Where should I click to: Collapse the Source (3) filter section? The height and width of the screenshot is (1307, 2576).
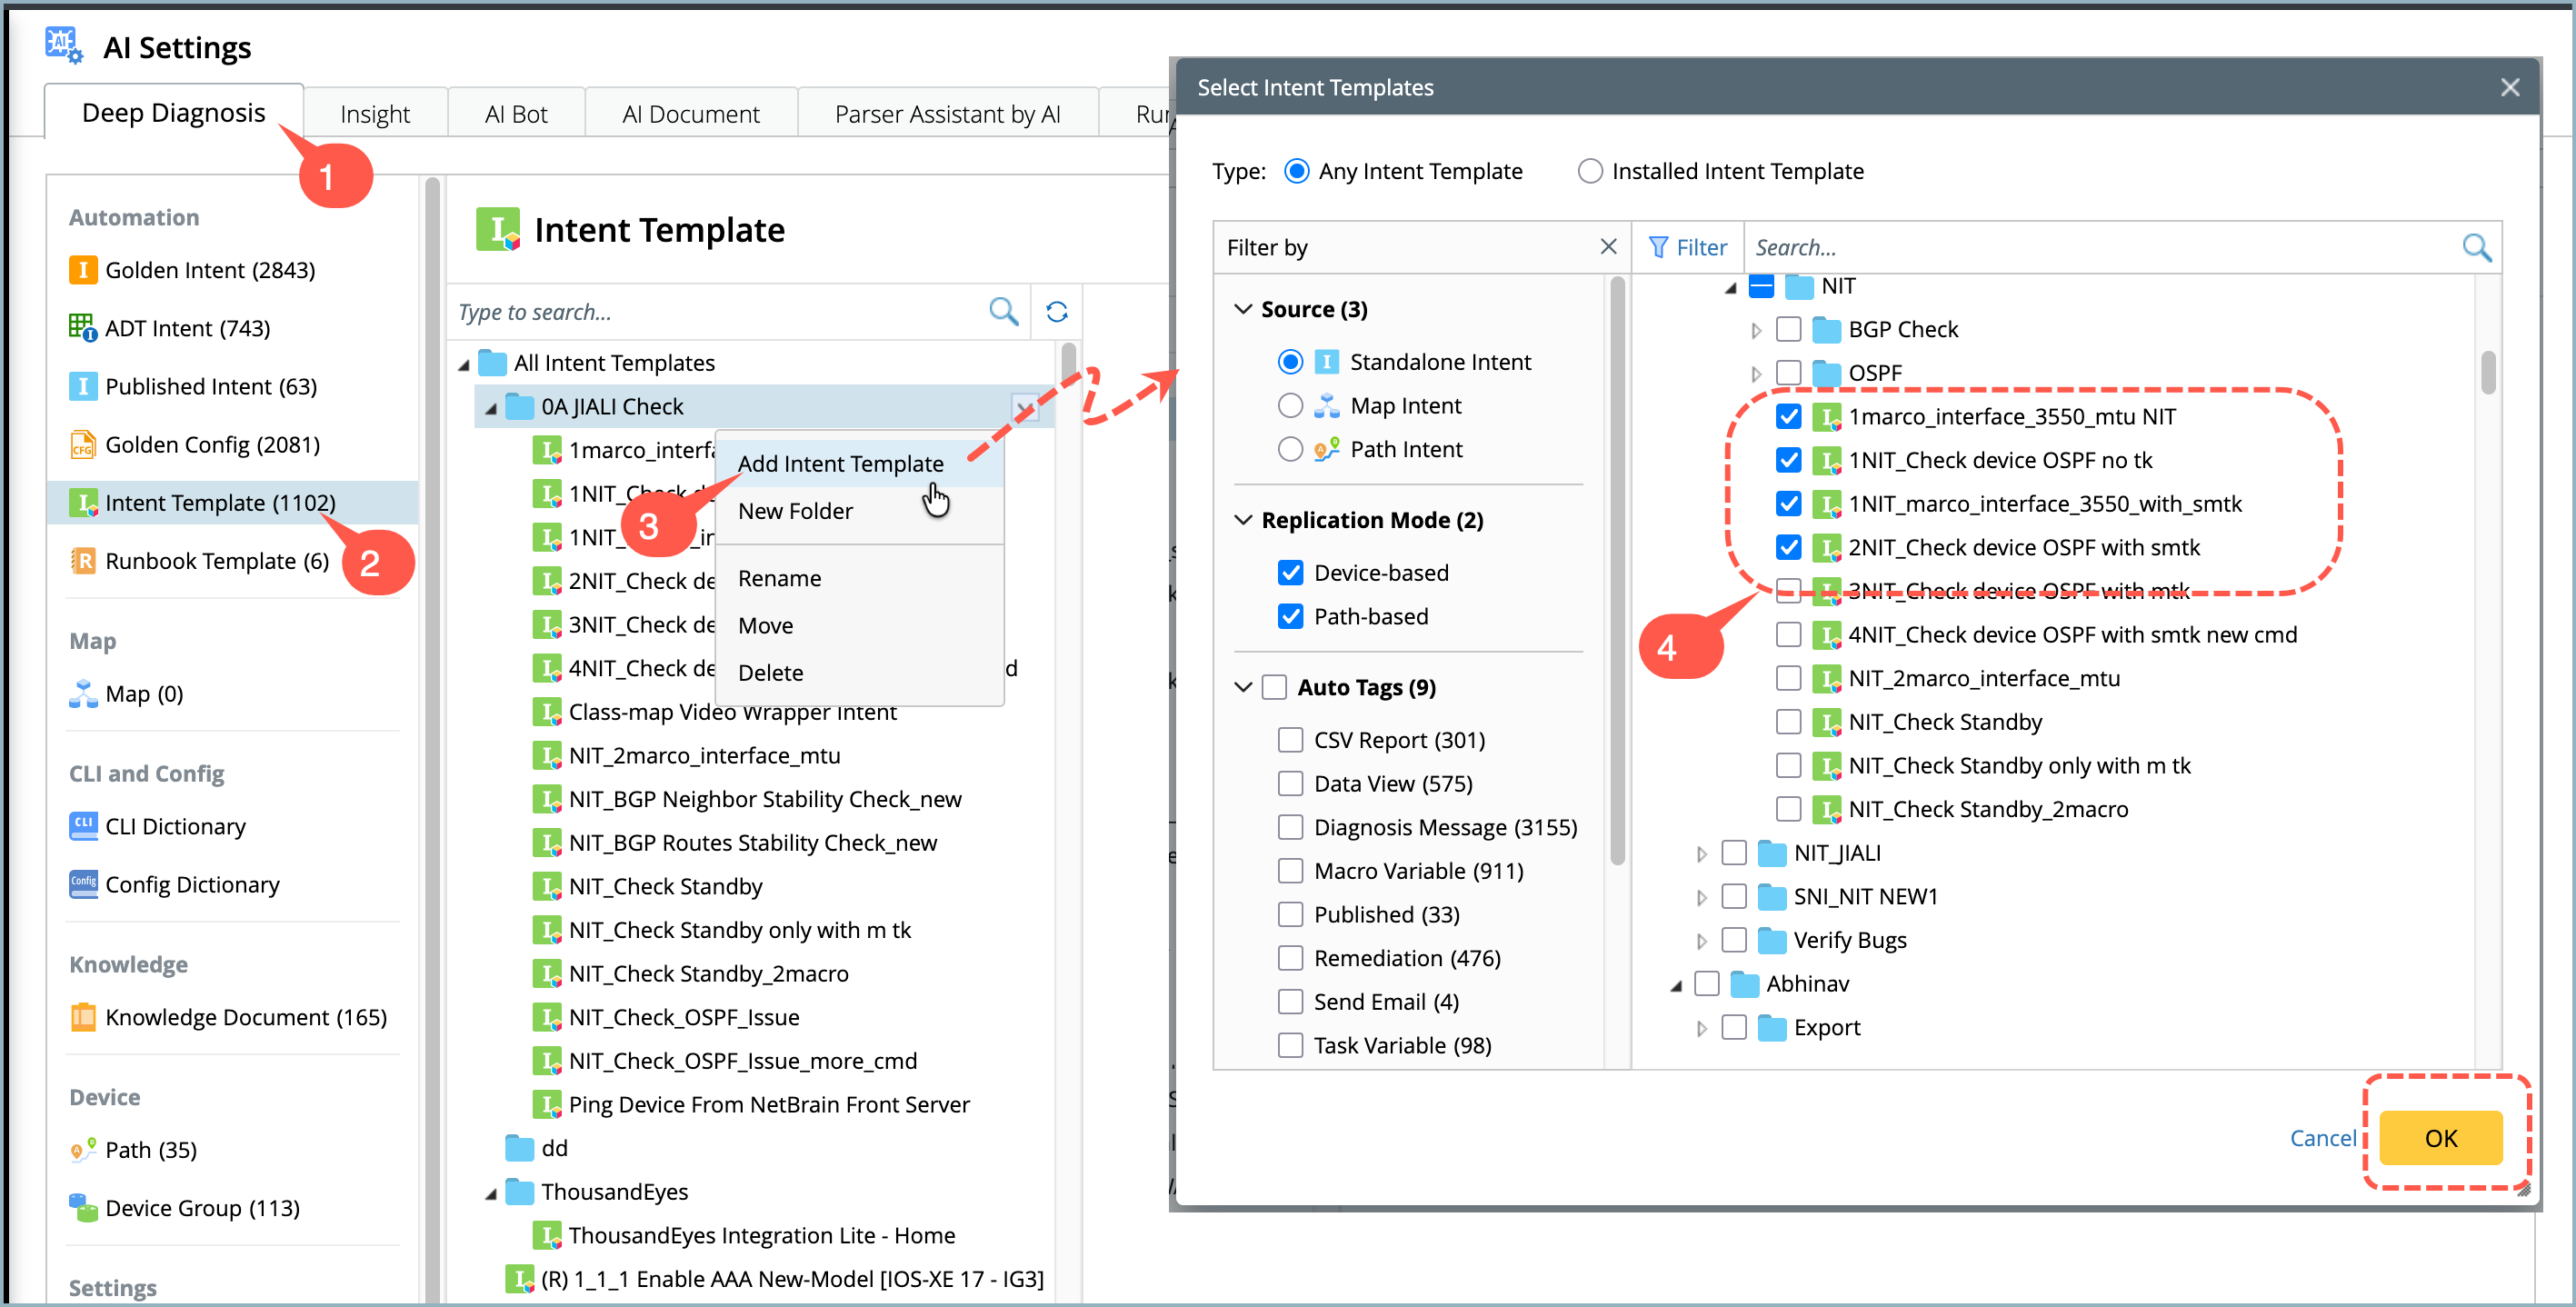pyautogui.click(x=1242, y=309)
